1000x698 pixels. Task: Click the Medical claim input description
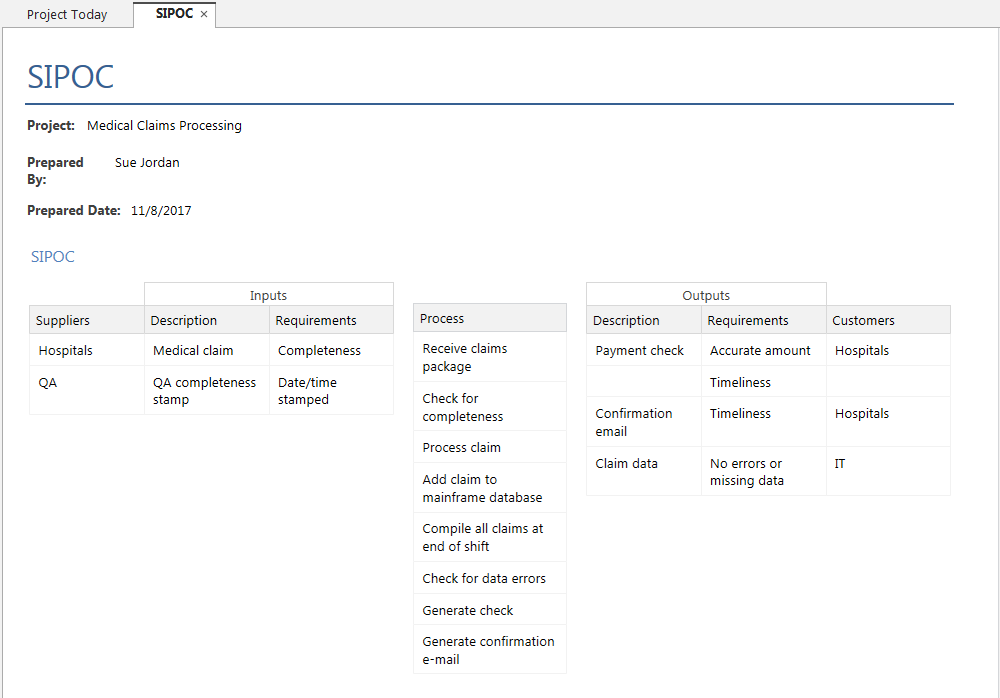[x=193, y=351]
